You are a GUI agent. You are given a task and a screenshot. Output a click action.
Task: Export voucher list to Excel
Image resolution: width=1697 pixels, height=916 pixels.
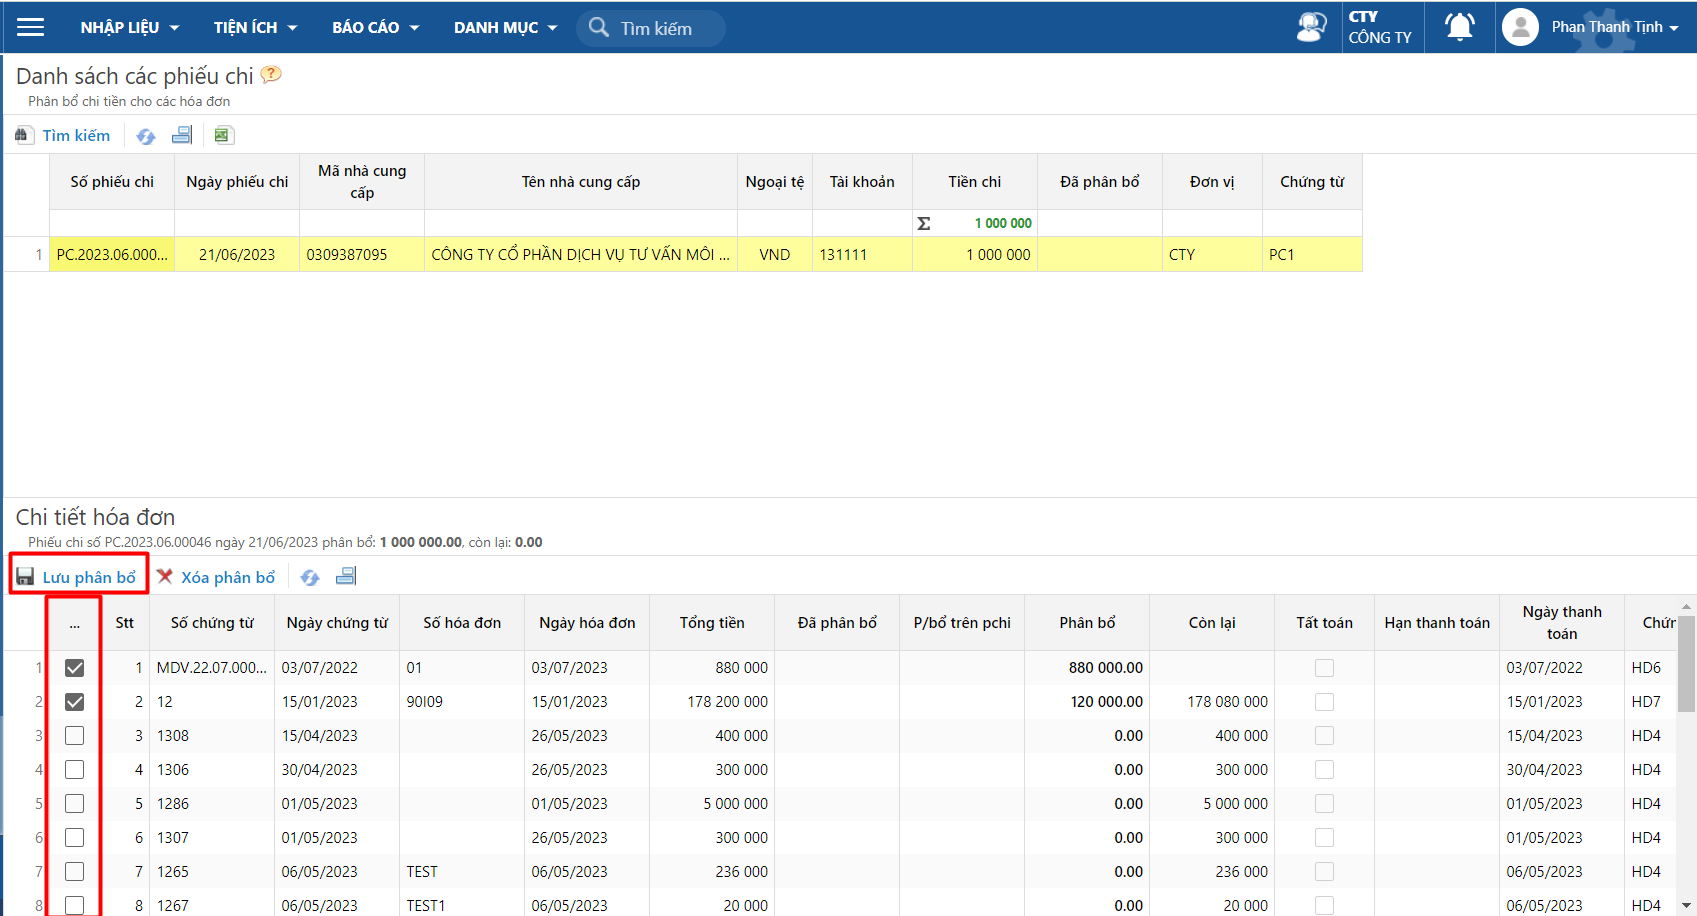point(223,135)
